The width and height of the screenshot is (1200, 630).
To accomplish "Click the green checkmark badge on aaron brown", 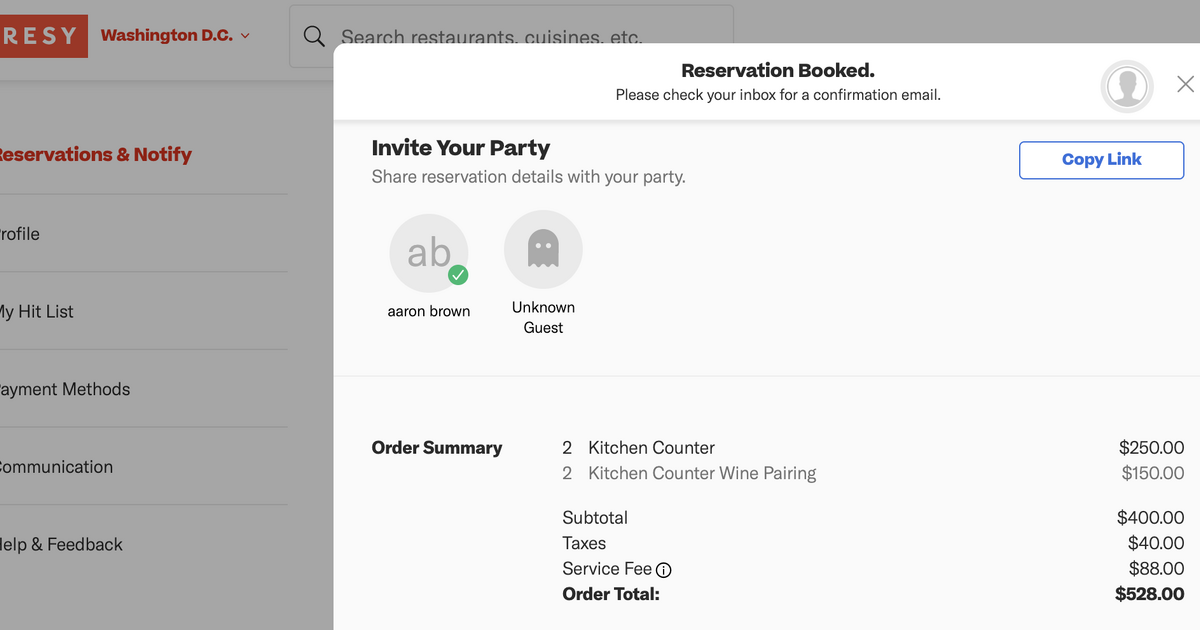I will coord(458,275).
